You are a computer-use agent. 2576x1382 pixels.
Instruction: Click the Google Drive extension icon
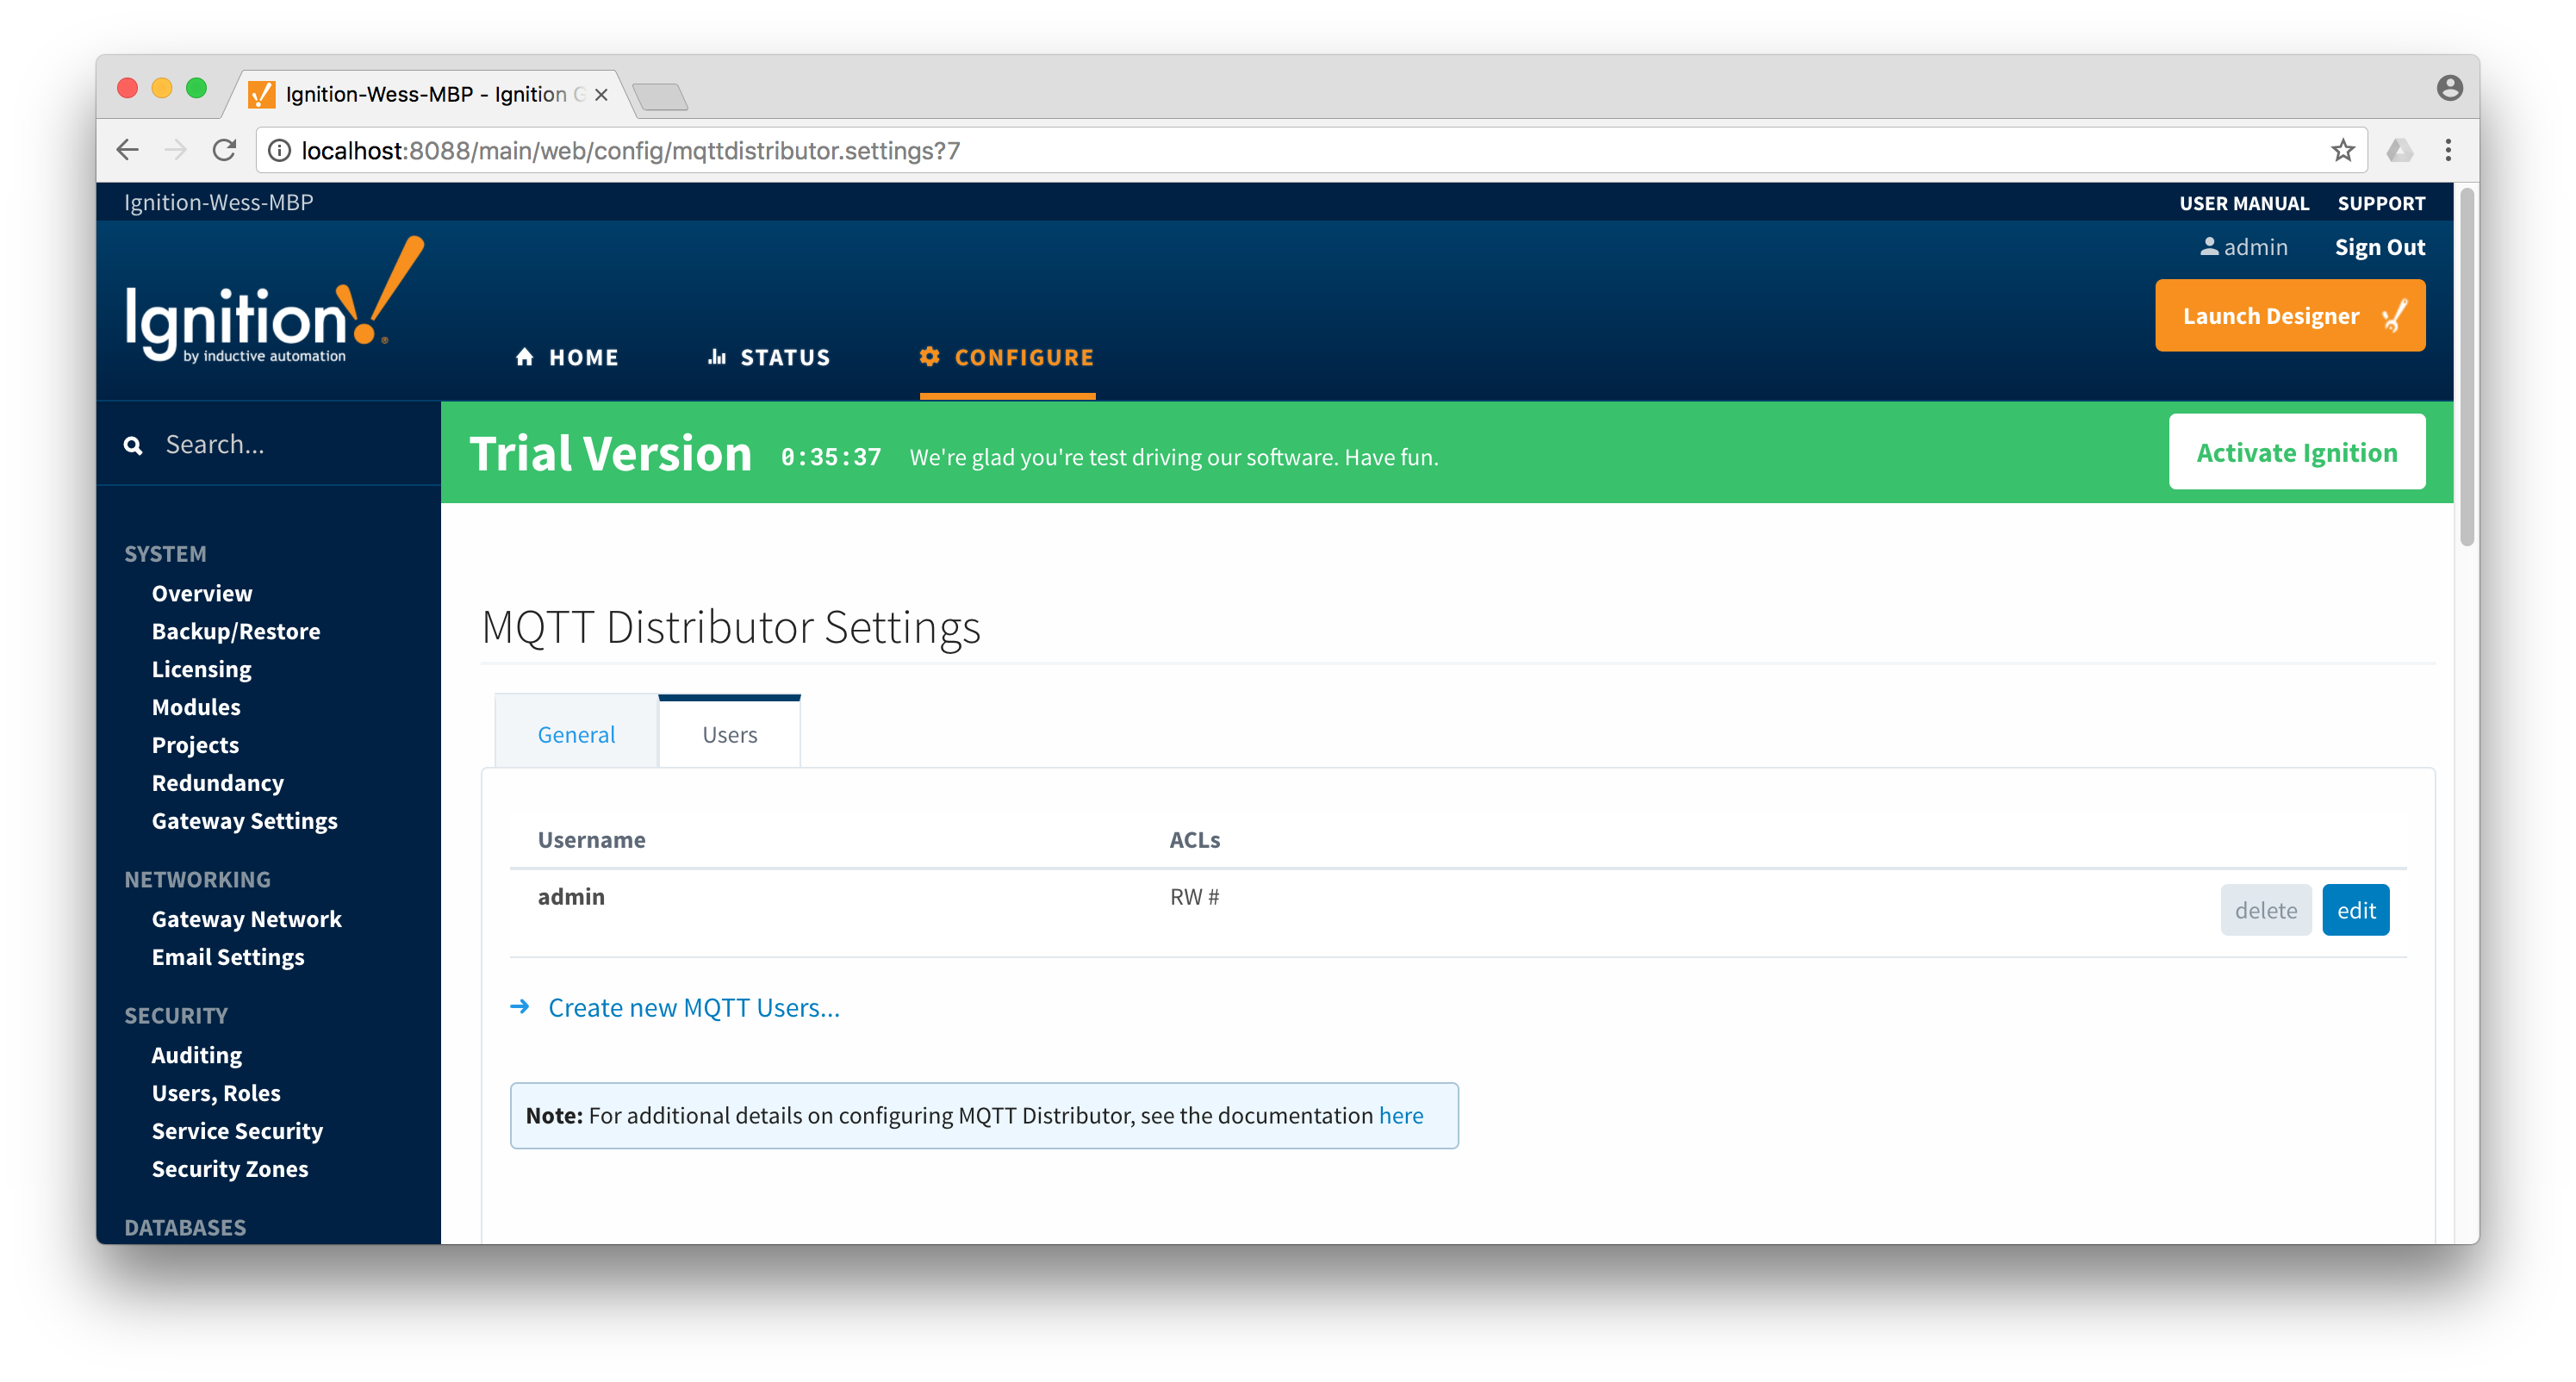[x=2400, y=150]
